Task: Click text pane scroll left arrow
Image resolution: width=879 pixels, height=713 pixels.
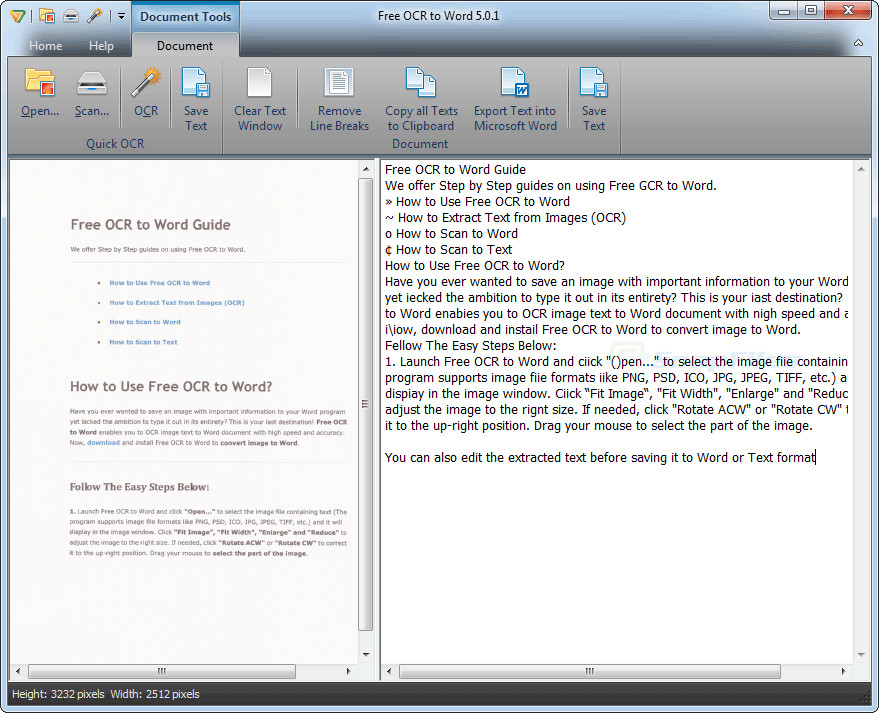Action: [x=390, y=671]
